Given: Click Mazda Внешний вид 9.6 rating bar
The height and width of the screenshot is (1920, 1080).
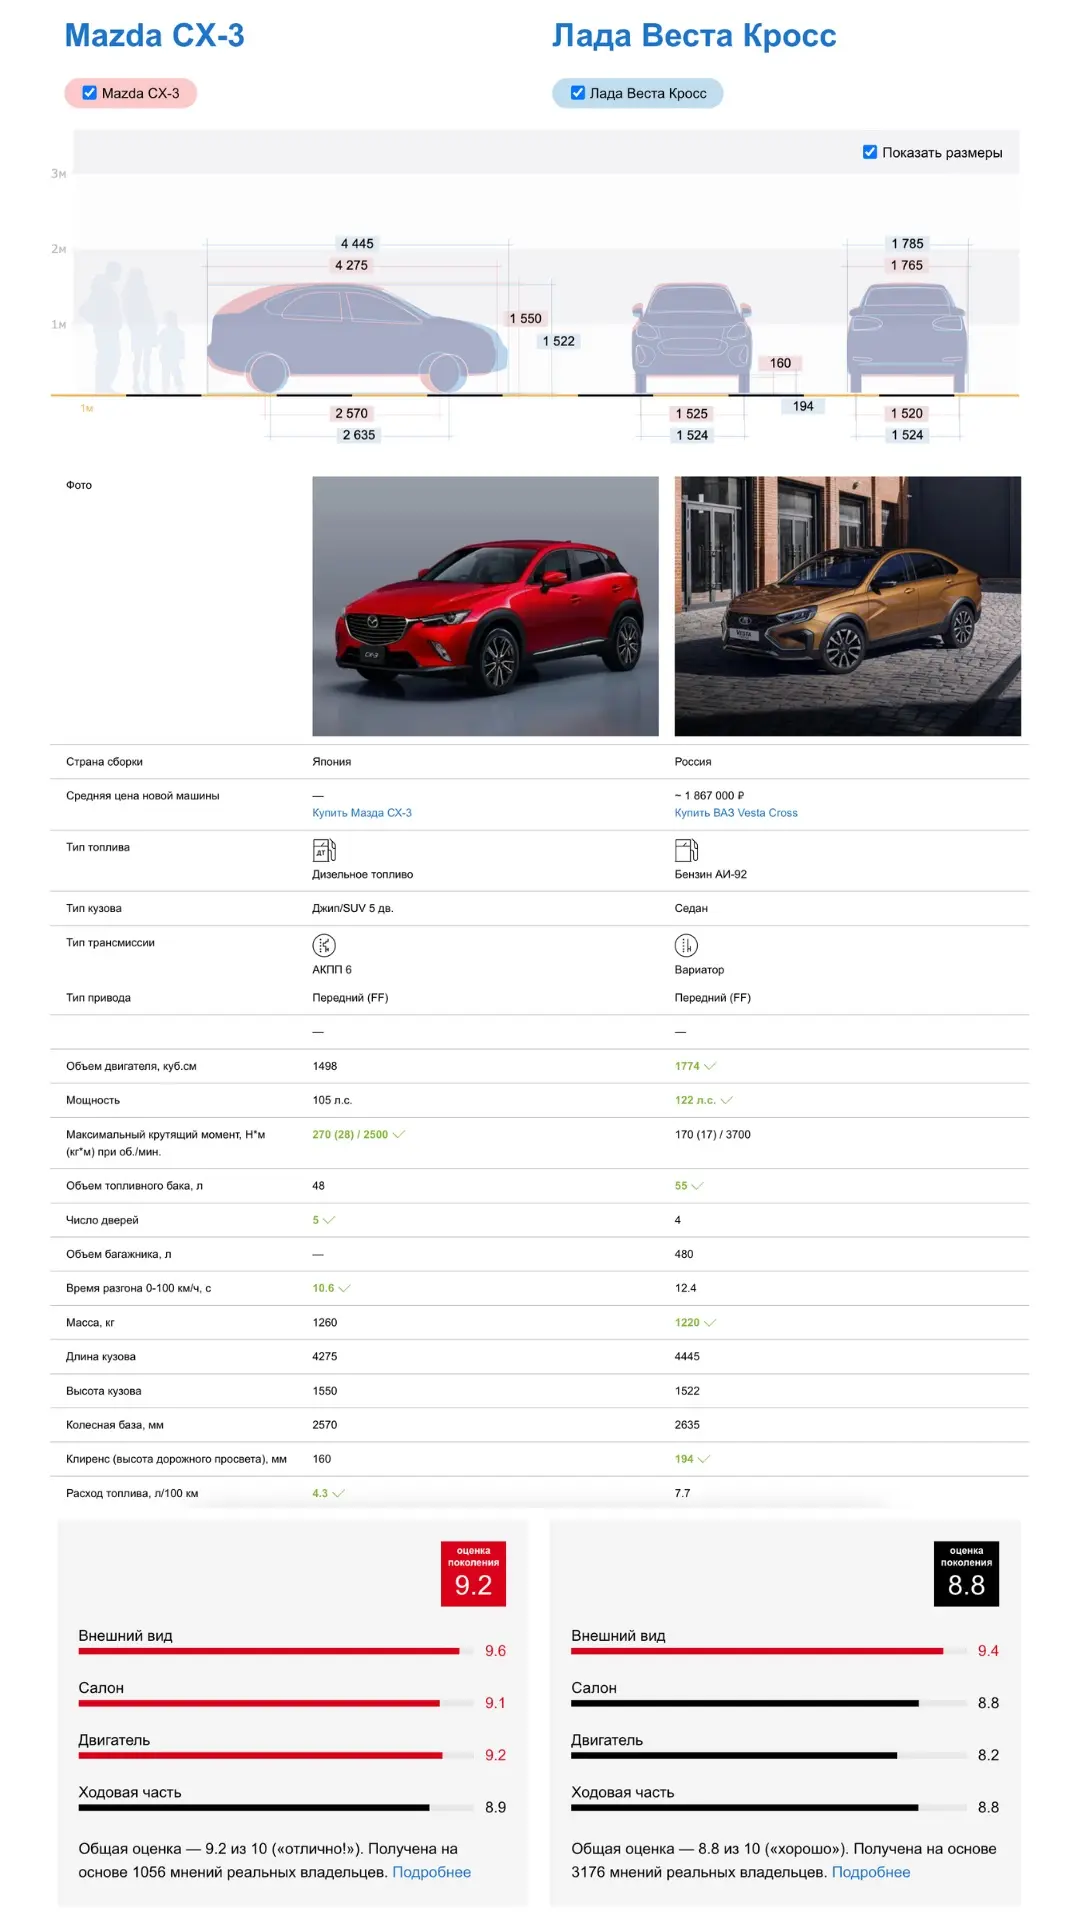Looking at the screenshot, I should click(276, 1651).
